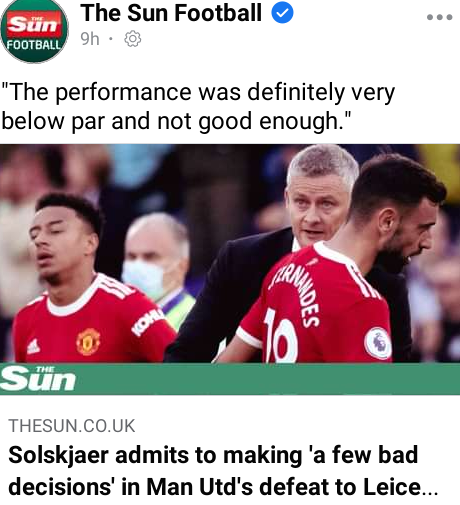Image resolution: width=460 pixels, height=505 pixels.
Task: Click the Premier League sleeve badge
Action: (378, 343)
